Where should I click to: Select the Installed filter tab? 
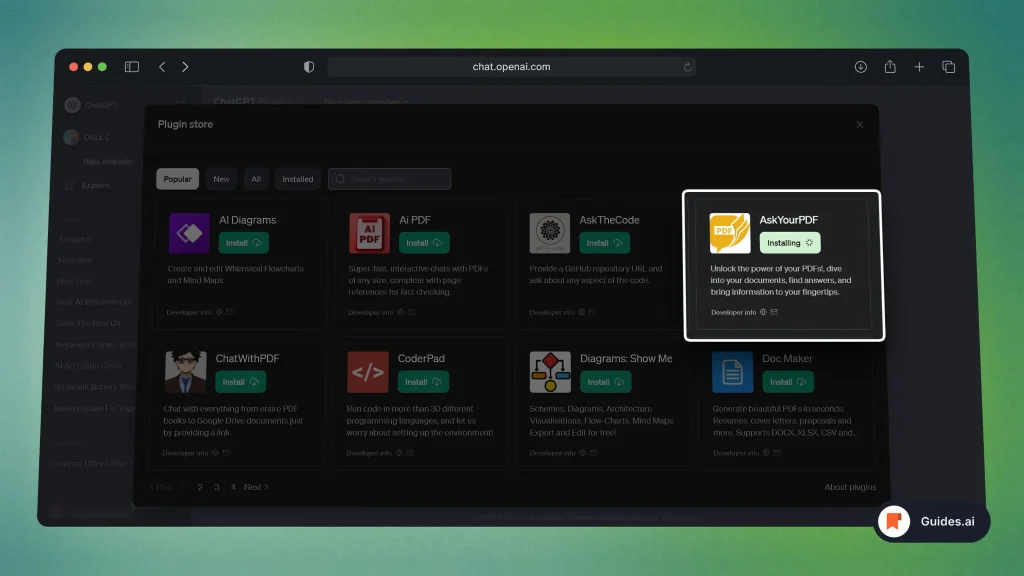point(298,179)
